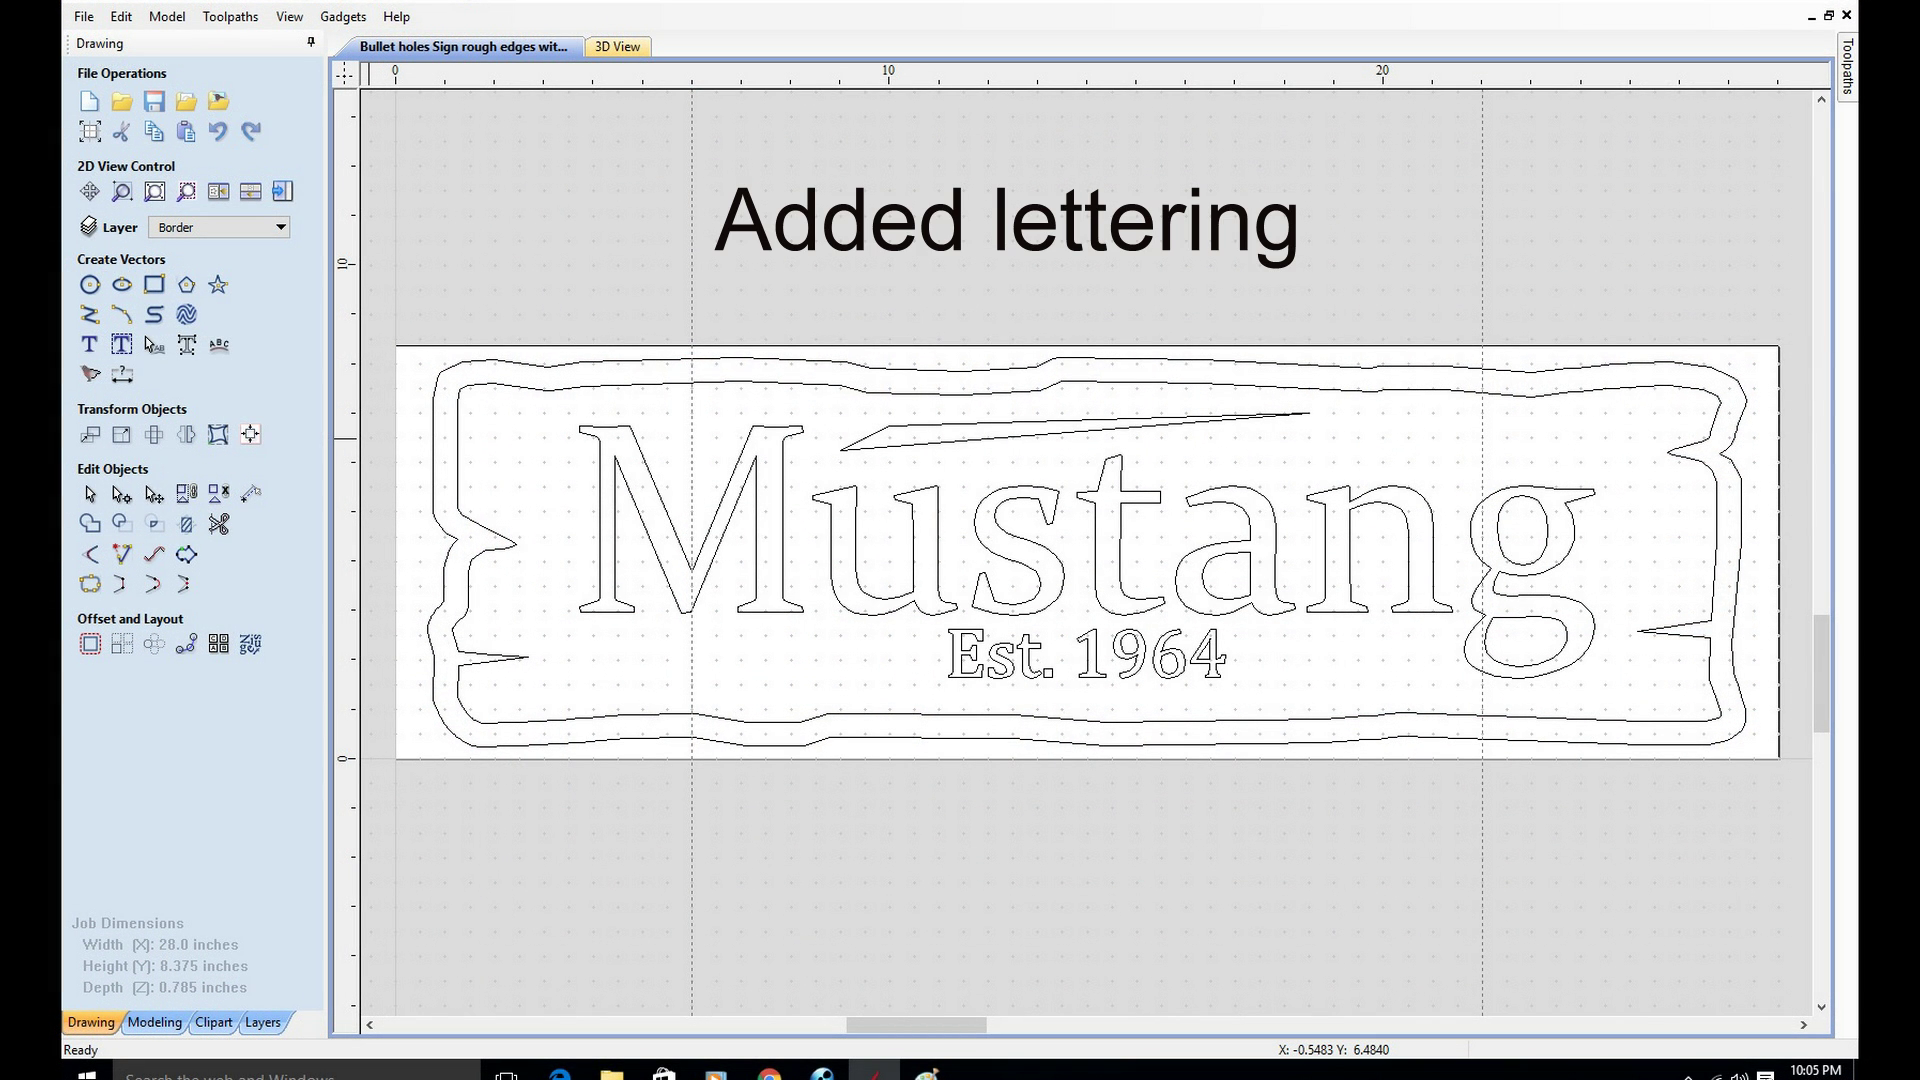Select the Draw Arc tool
This screenshot has height=1080, width=1920.
[x=122, y=315]
